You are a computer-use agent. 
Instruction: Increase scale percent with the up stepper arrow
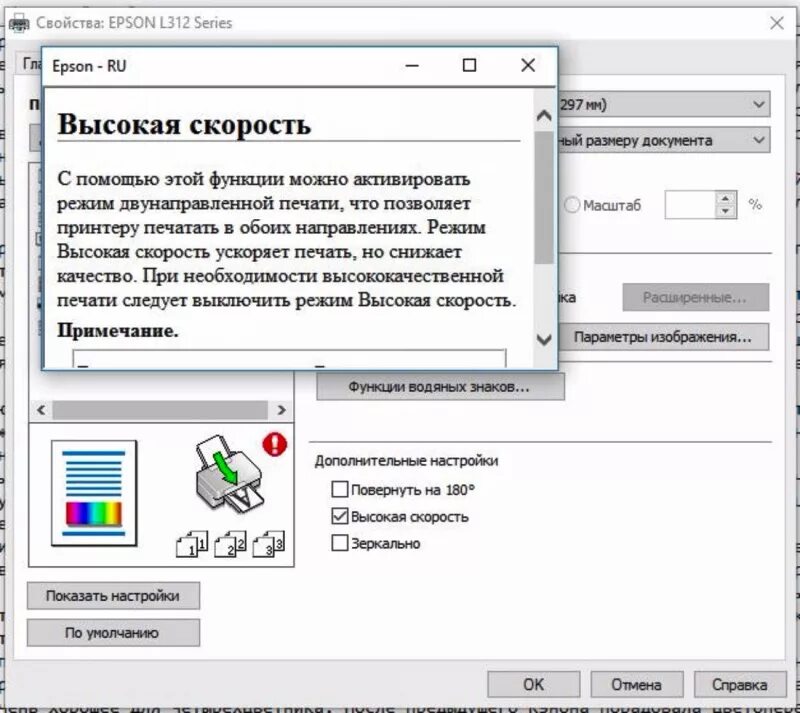tap(726, 198)
